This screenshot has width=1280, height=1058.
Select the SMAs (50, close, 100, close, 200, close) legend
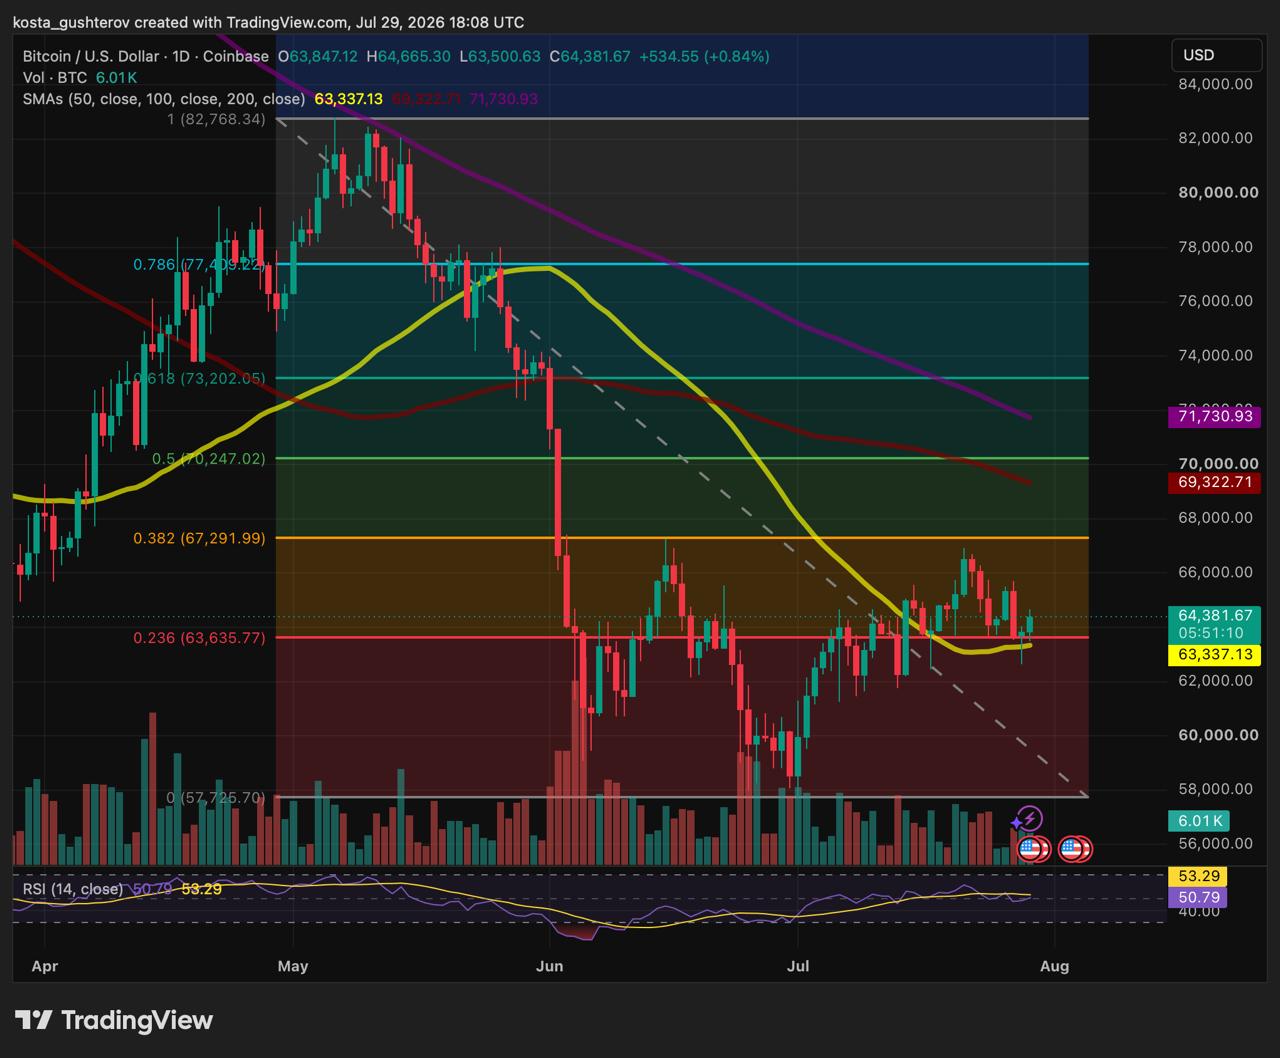164,99
